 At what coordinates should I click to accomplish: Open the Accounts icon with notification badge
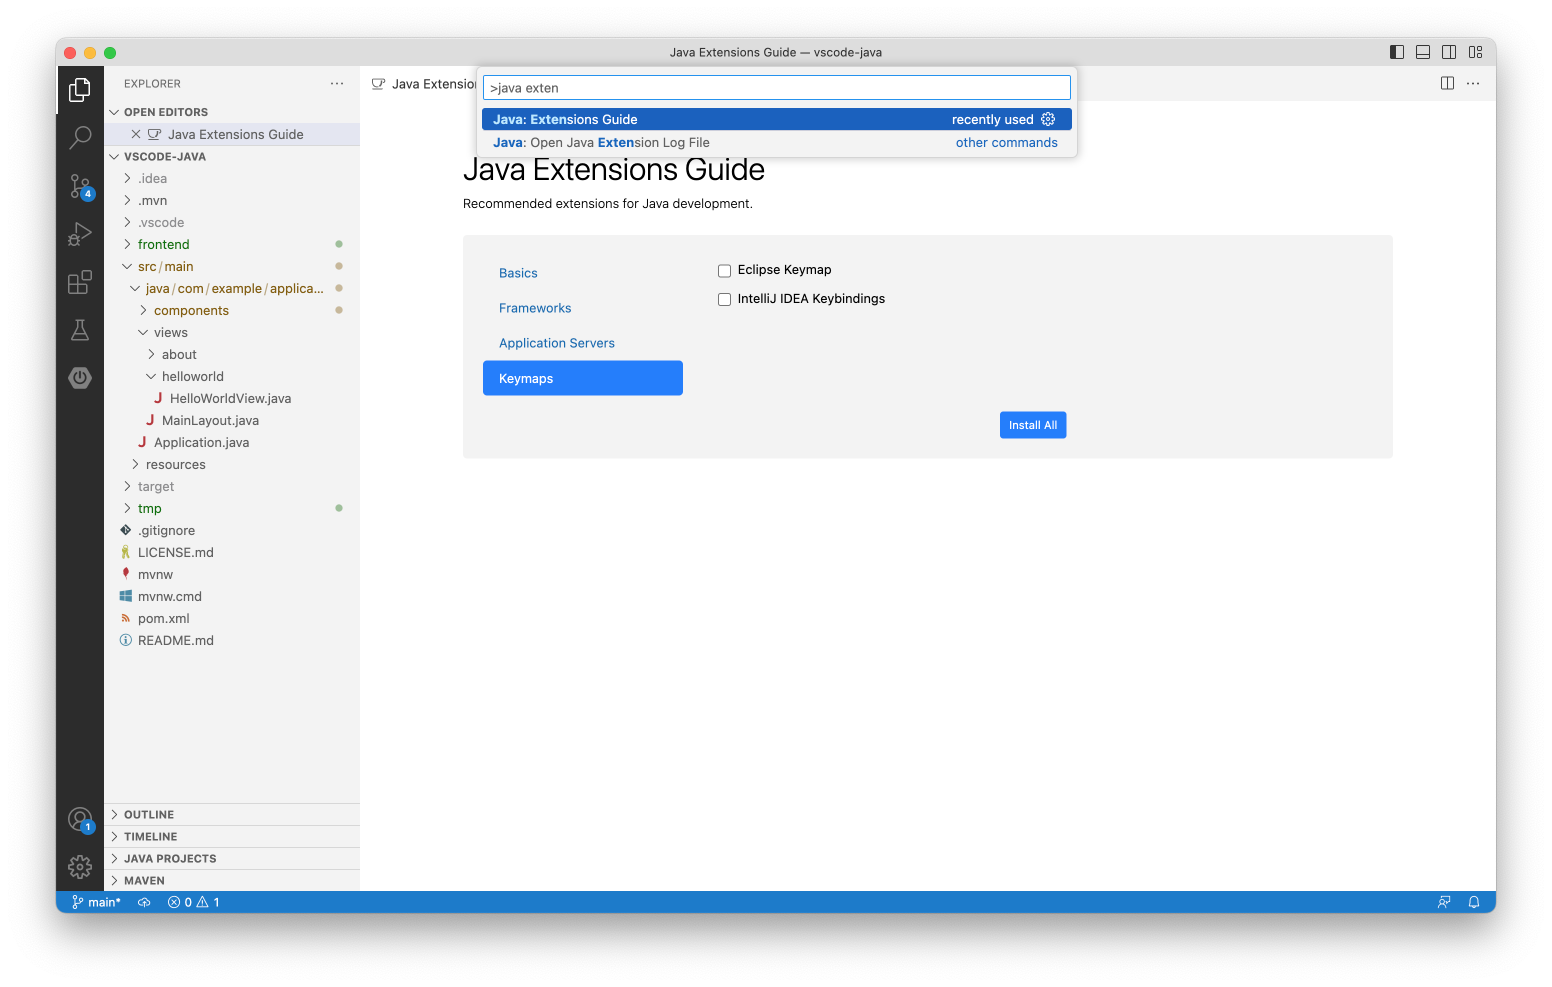[x=80, y=819]
